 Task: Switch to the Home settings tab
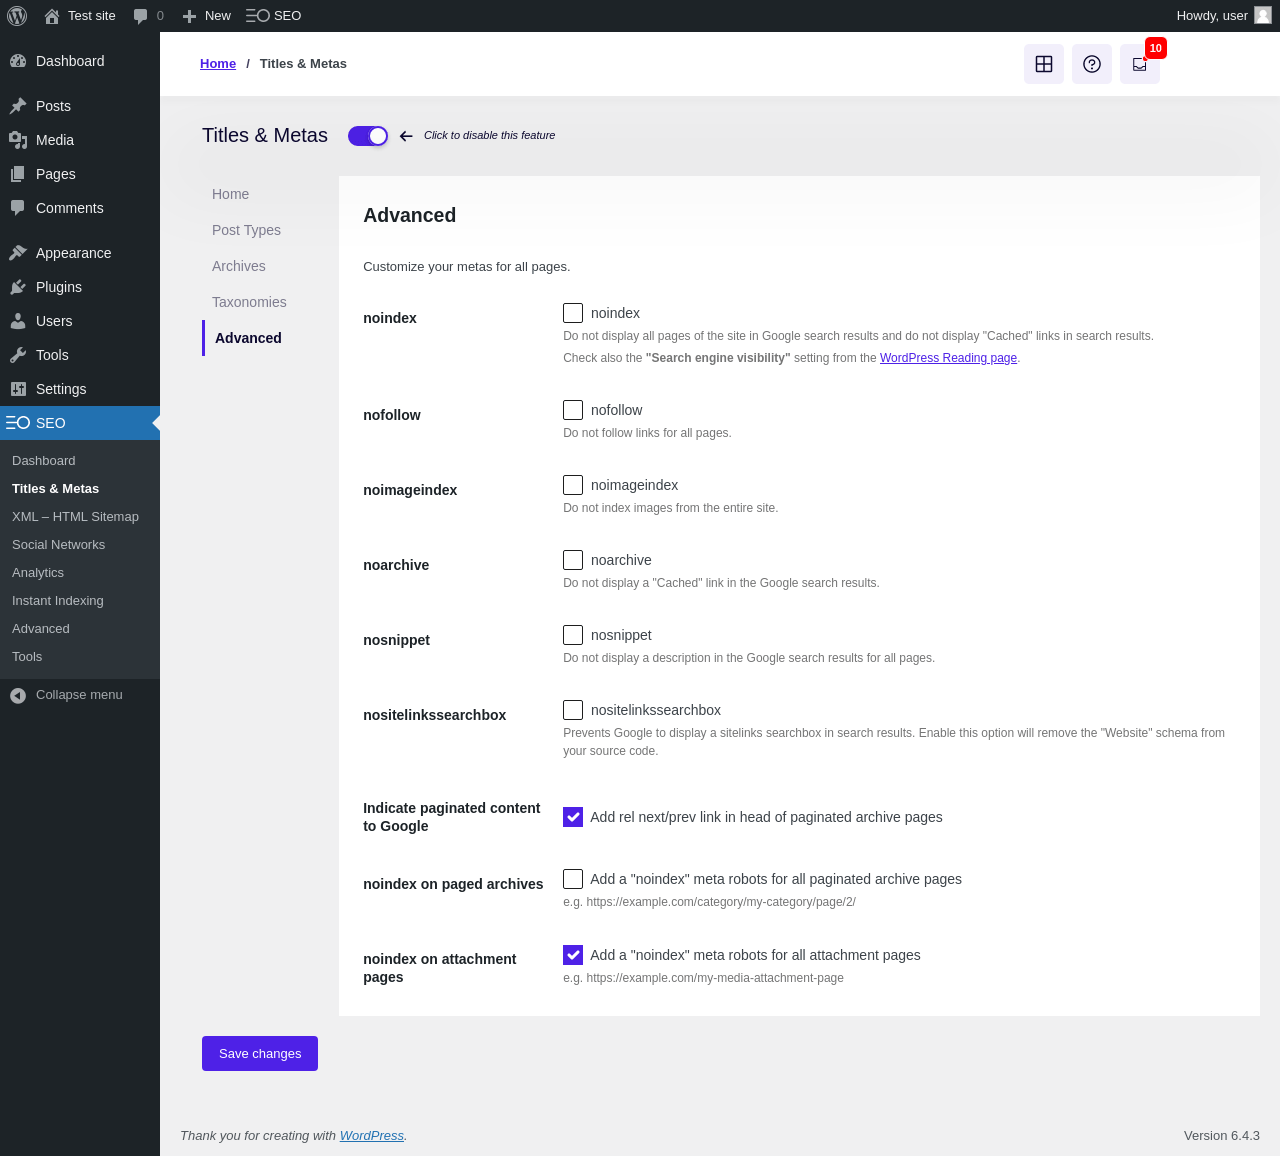point(230,194)
